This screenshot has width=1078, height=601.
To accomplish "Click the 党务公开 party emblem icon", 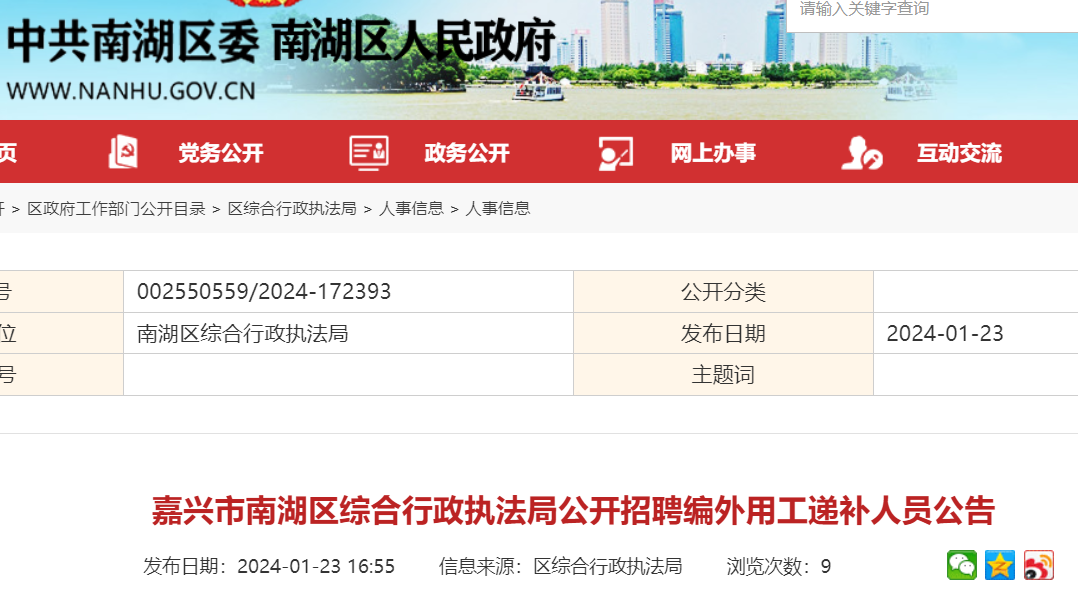I will click(x=122, y=152).
